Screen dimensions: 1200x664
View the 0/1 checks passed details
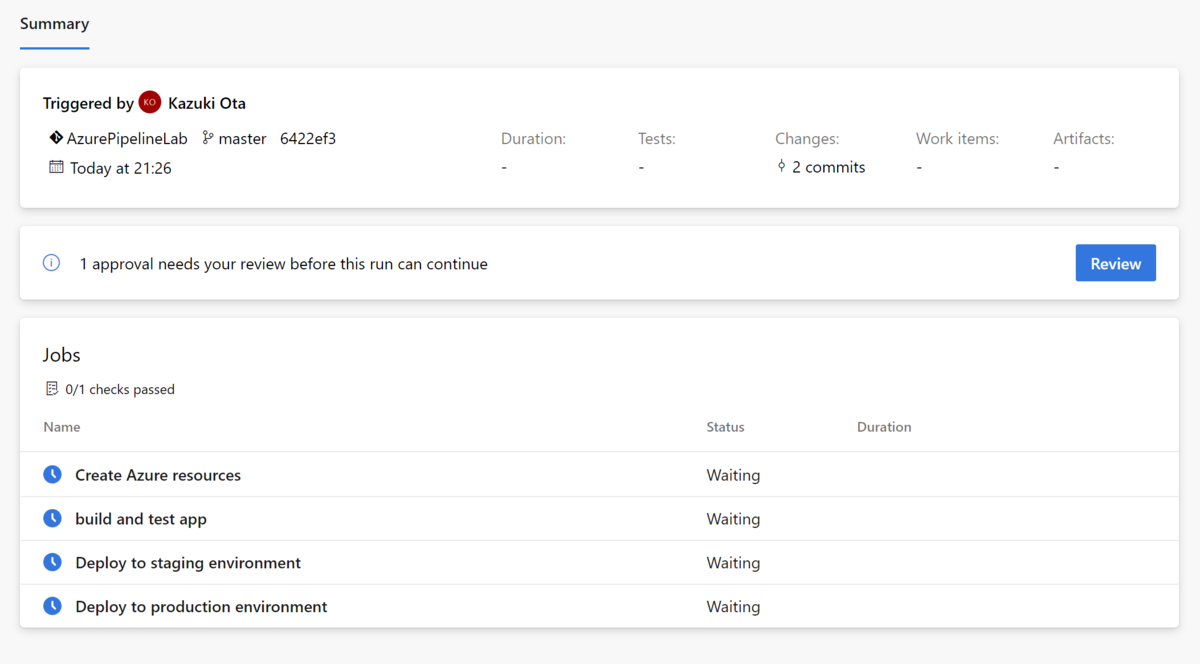(x=119, y=390)
